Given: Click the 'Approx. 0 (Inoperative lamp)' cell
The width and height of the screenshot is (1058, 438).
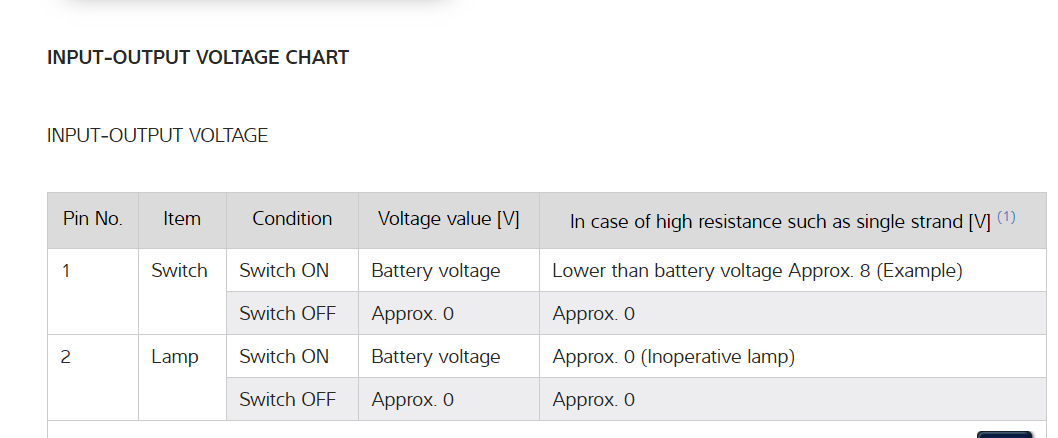Looking at the screenshot, I should 673,357.
